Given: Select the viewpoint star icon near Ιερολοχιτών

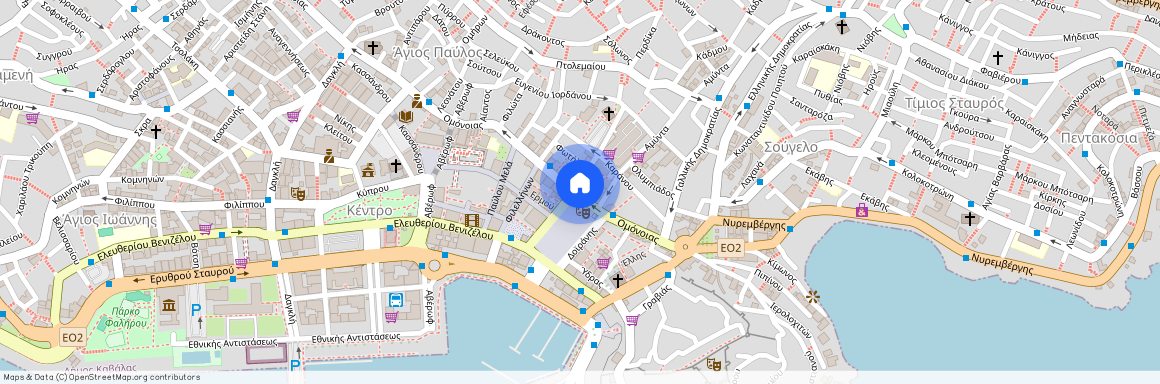Looking at the screenshot, I should coord(813,297).
